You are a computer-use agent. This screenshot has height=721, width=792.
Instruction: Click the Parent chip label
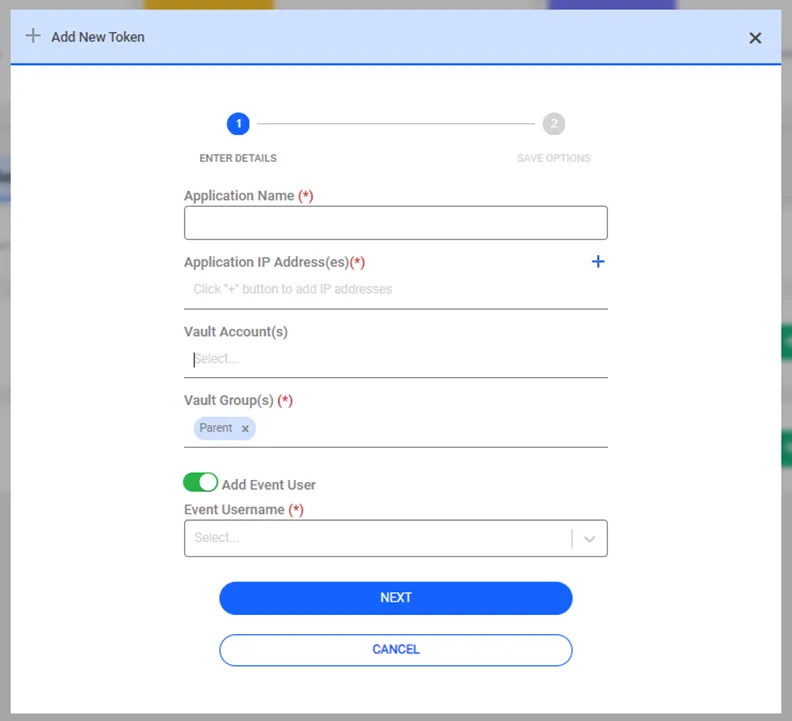point(216,428)
